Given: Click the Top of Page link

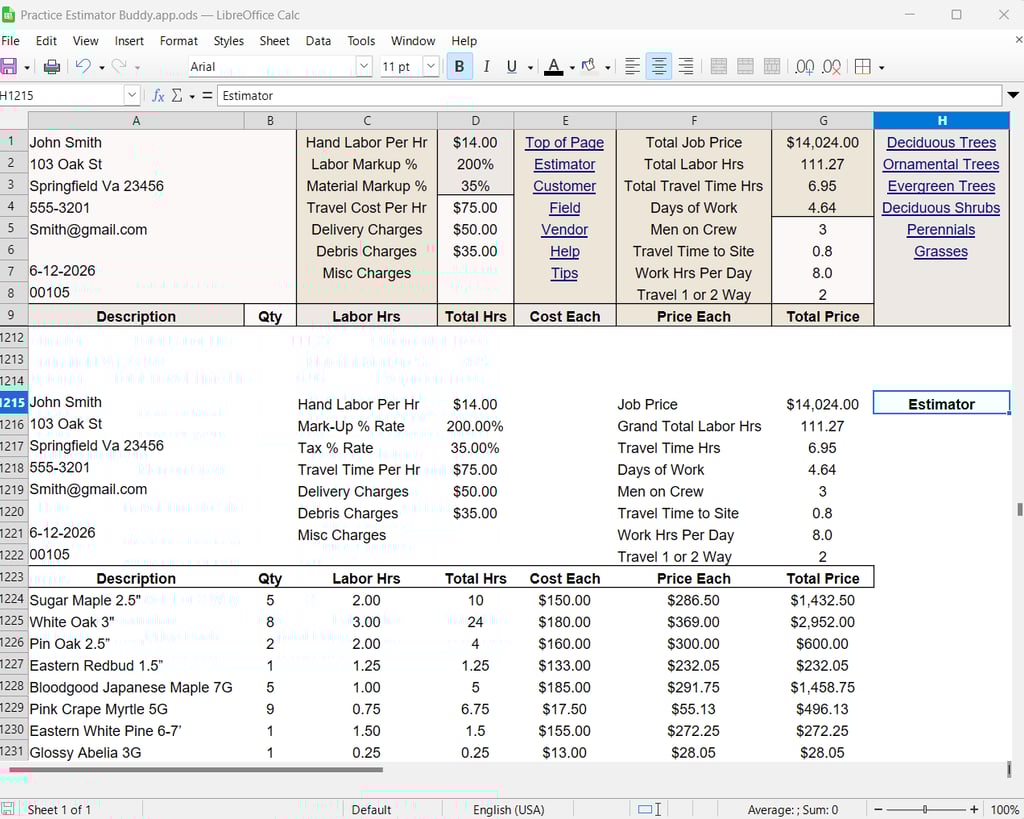Looking at the screenshot, I should click(564, 142).
